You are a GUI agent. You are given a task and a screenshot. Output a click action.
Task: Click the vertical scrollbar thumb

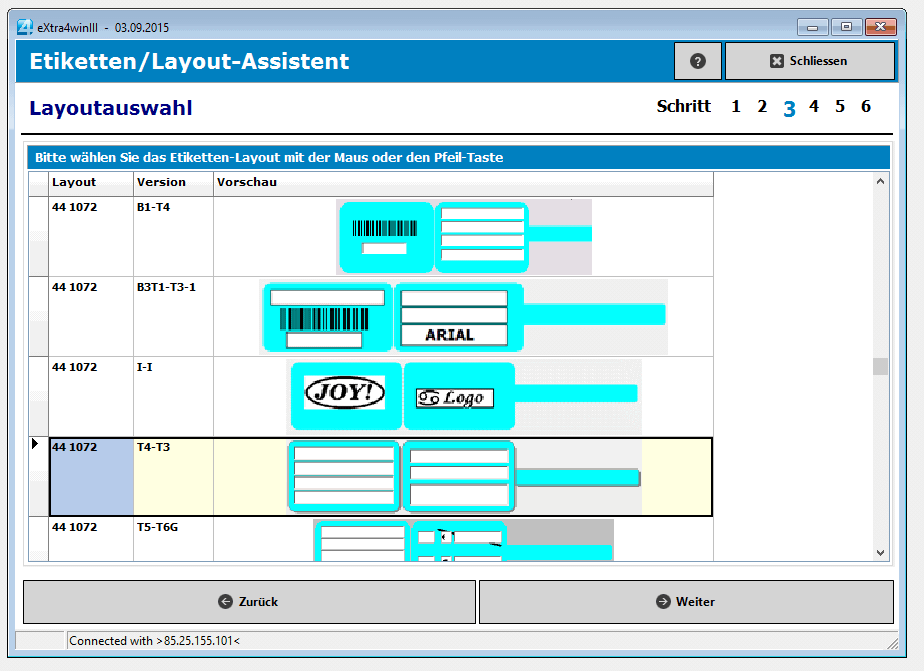pyautogui.click(x=880, y=366)
